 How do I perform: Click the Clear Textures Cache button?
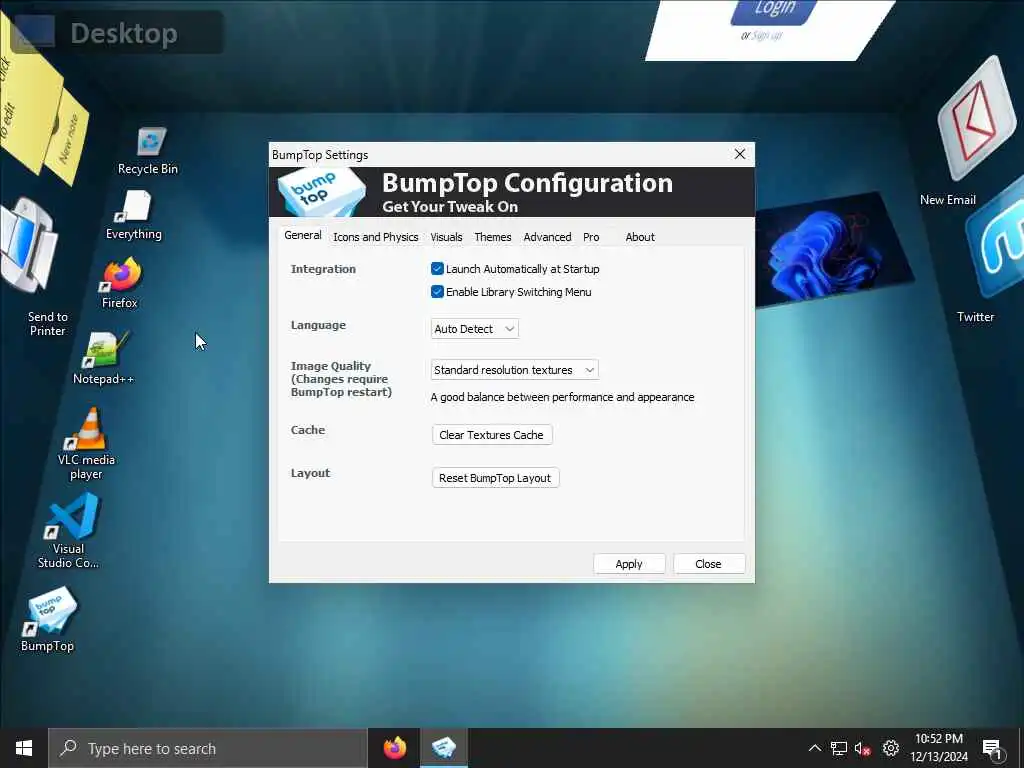coord(492,434)
